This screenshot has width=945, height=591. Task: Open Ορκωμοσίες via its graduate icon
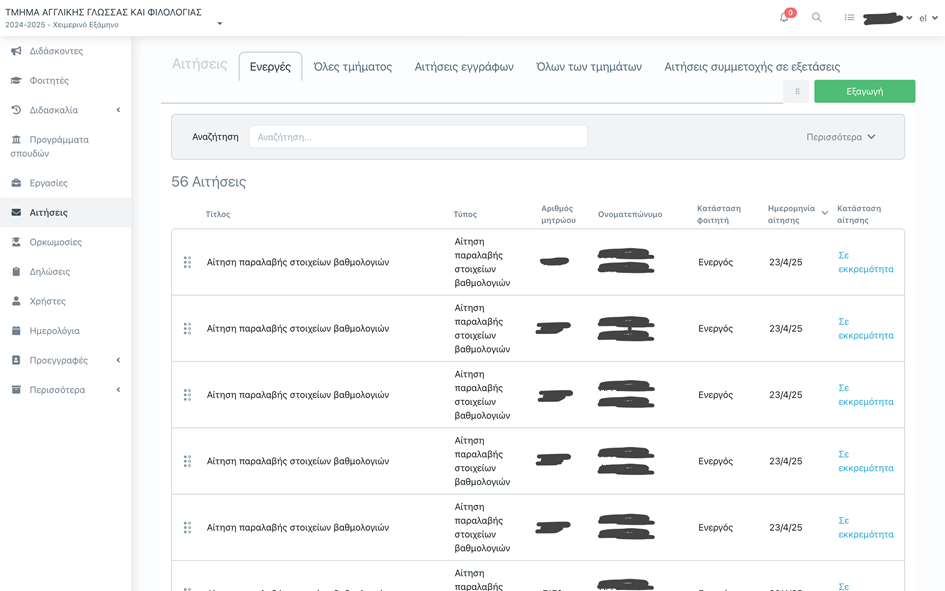click(16, 242)
